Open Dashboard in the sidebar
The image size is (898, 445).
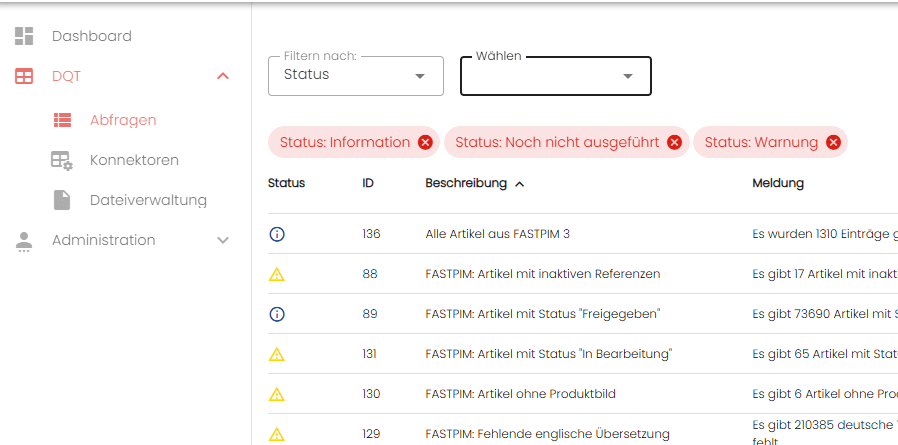click(x=92, y=36)
